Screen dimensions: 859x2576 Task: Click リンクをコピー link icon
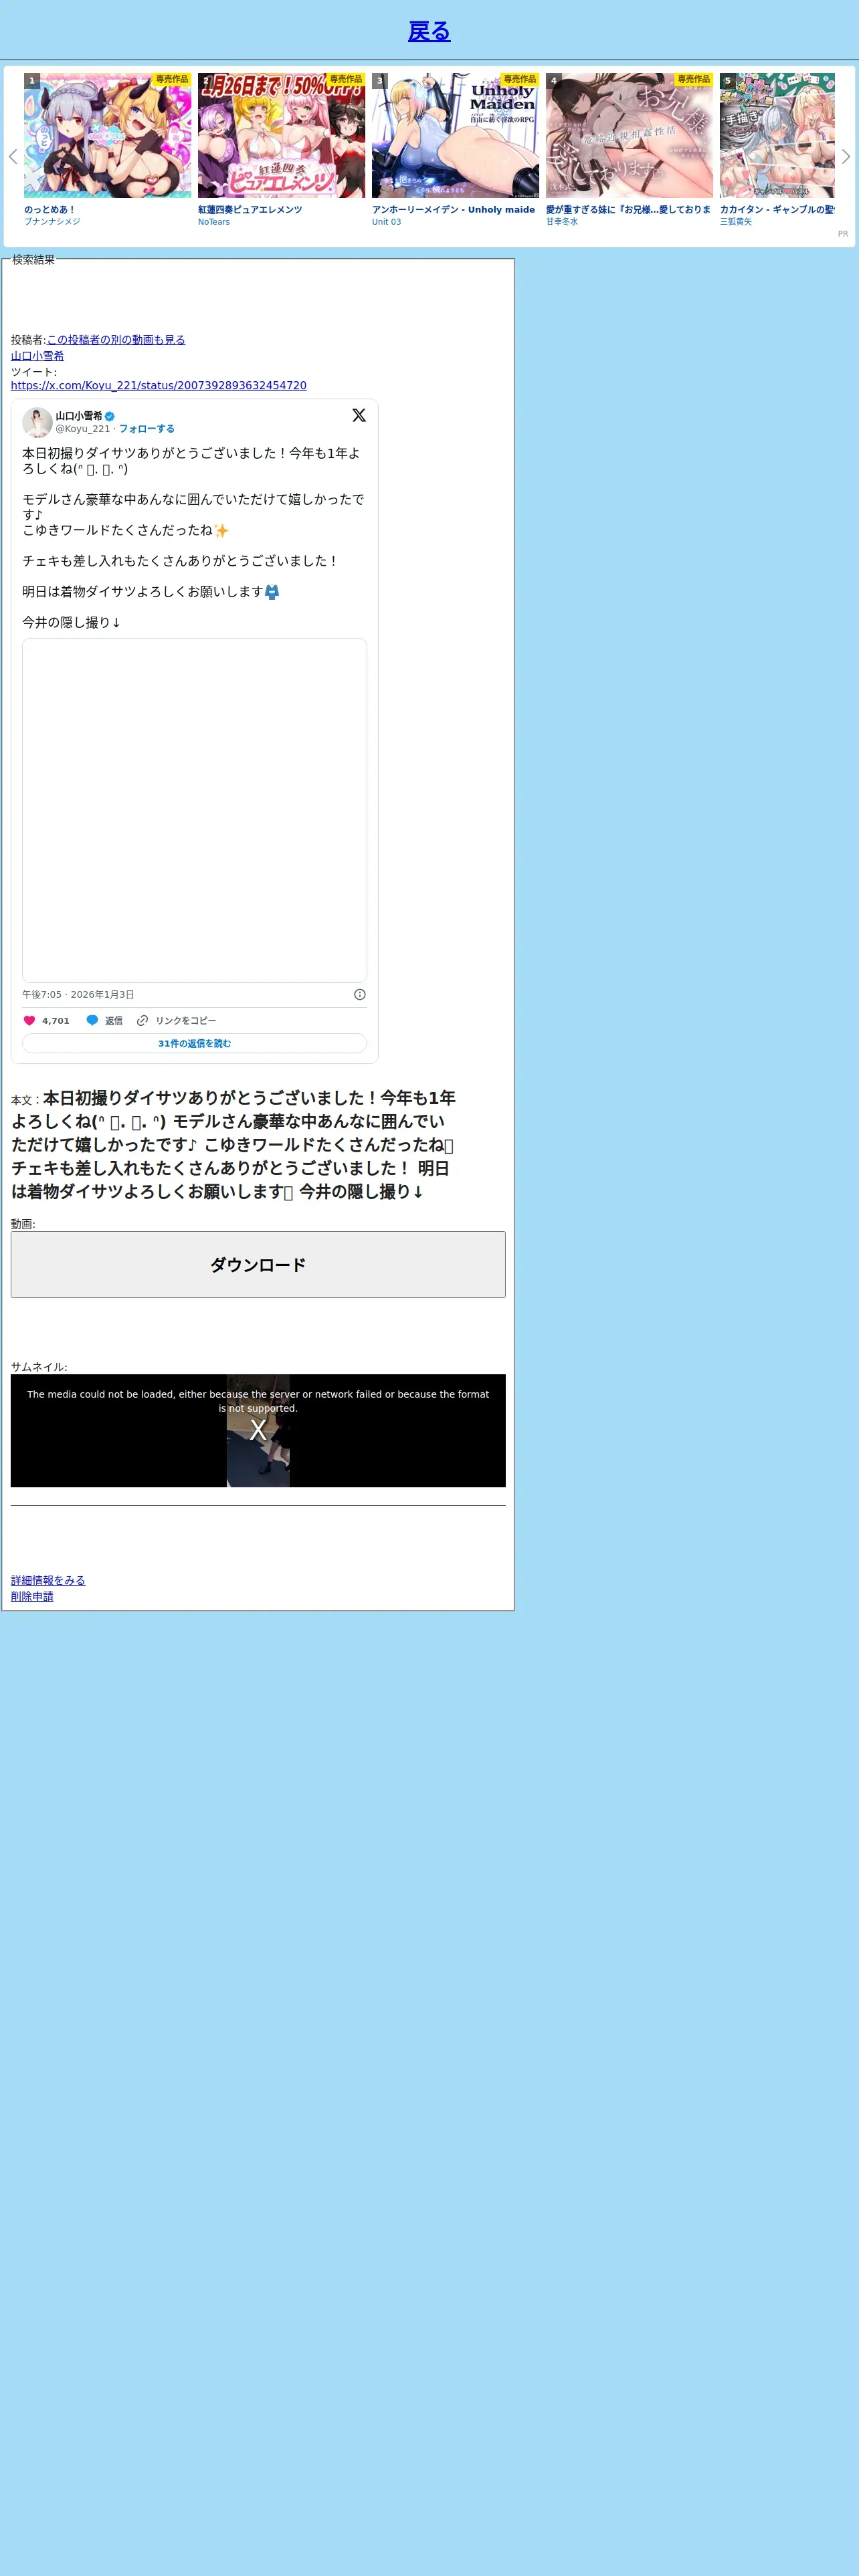142,1021
